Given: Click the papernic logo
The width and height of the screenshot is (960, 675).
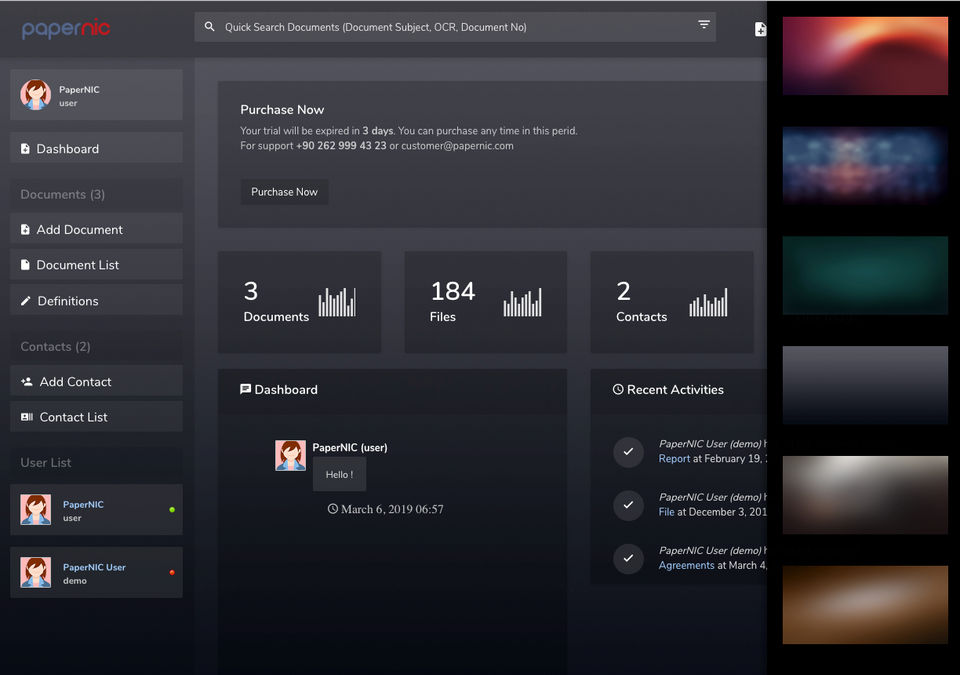Looking at the screenshot, I should [x=66, y=29].
